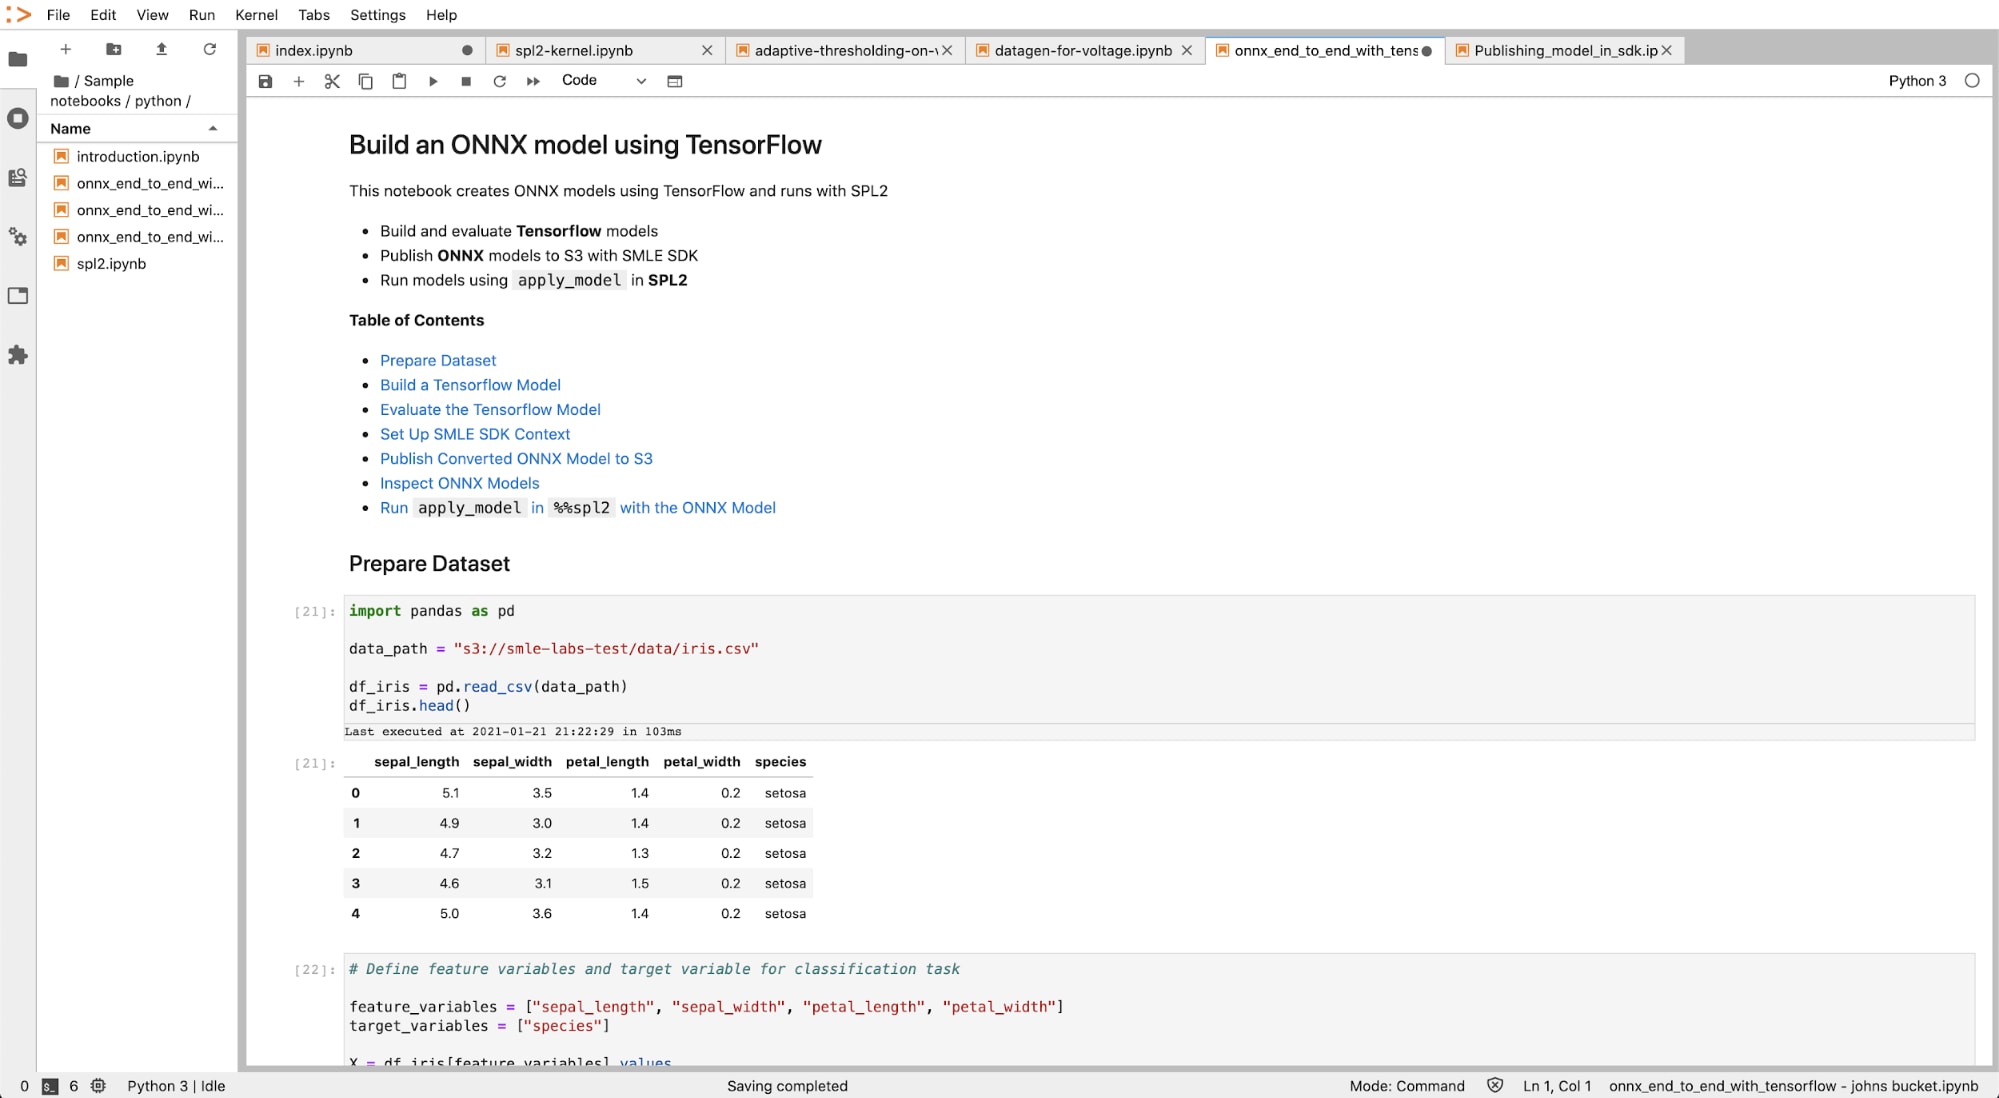Close the adaptive-thresholding tab

point(947,51)
